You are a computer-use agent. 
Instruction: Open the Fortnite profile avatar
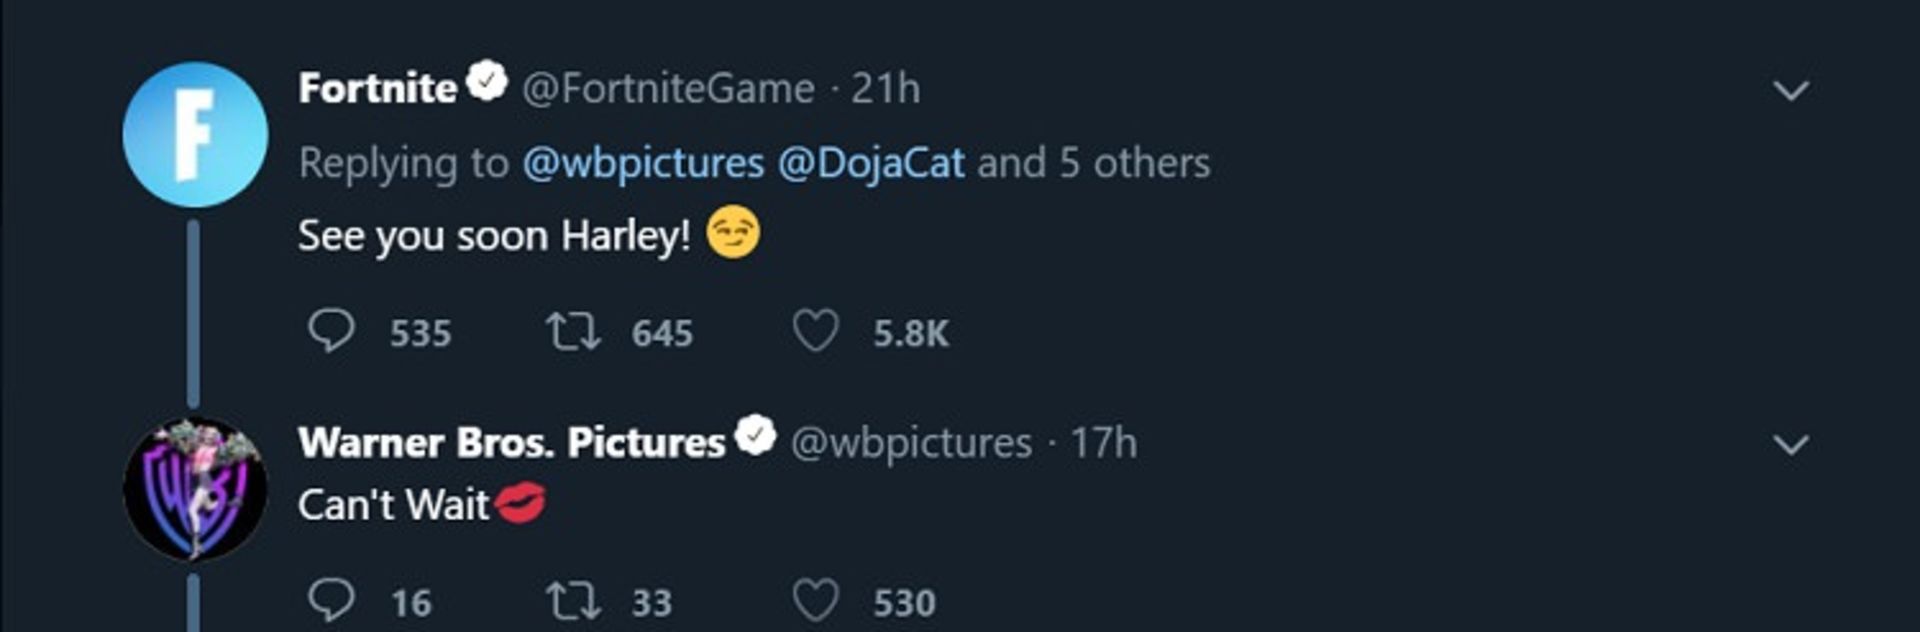[195, 135]
